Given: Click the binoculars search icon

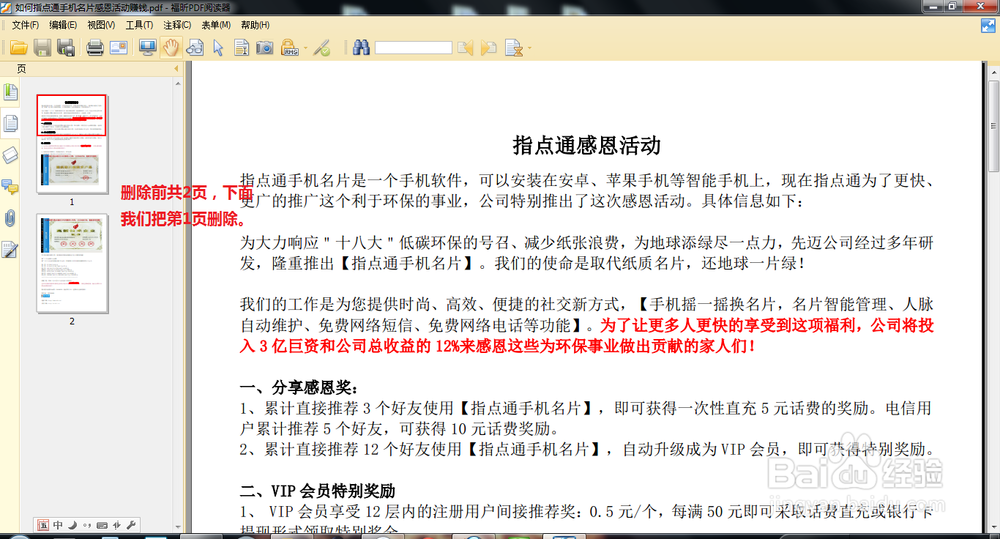Looking at the screenshot, I should (x=361, y=48).
